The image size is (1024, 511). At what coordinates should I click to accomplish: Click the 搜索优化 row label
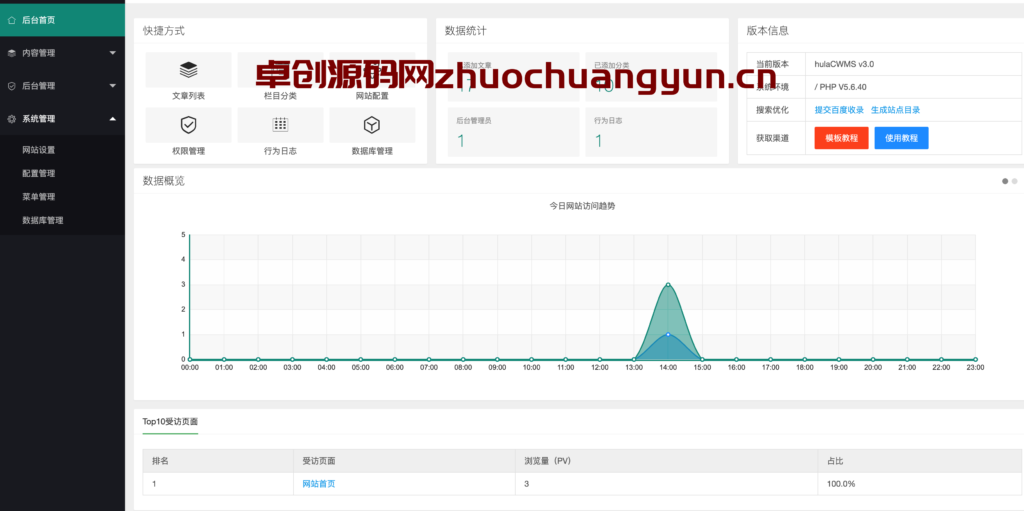coord(773,110)
